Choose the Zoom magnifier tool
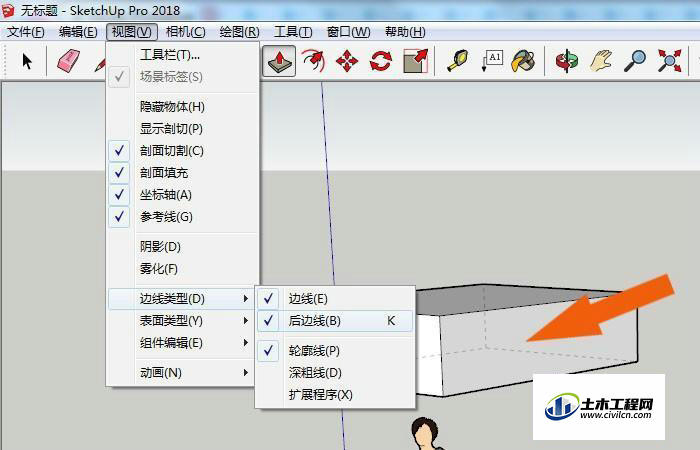700x450 pixels. click(635, 61)
